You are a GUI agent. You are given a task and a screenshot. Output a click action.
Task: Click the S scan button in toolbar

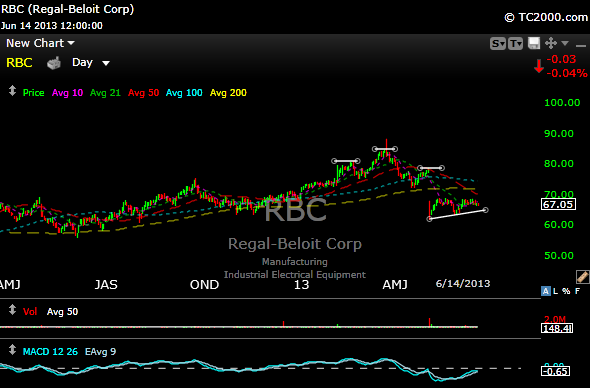[x=497, y=44]
